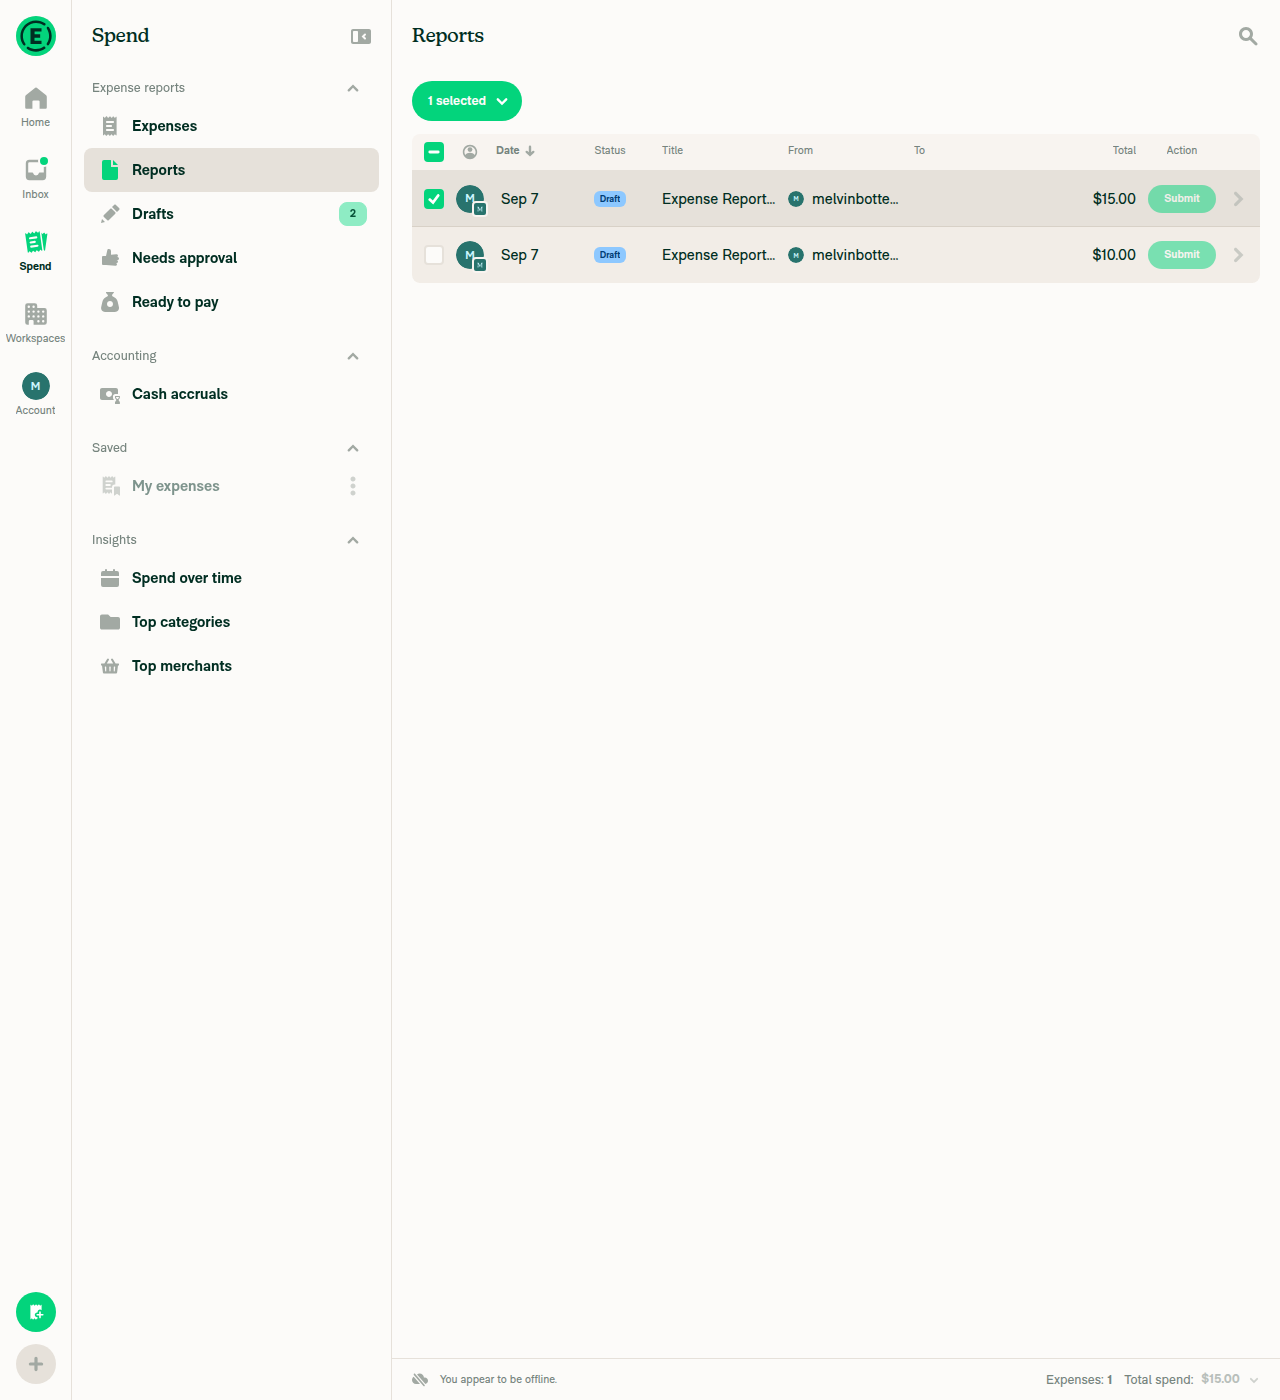Screen dimensions: 1280x1400
Task: Open the search magnifier icon
Action: point(1248,36)
